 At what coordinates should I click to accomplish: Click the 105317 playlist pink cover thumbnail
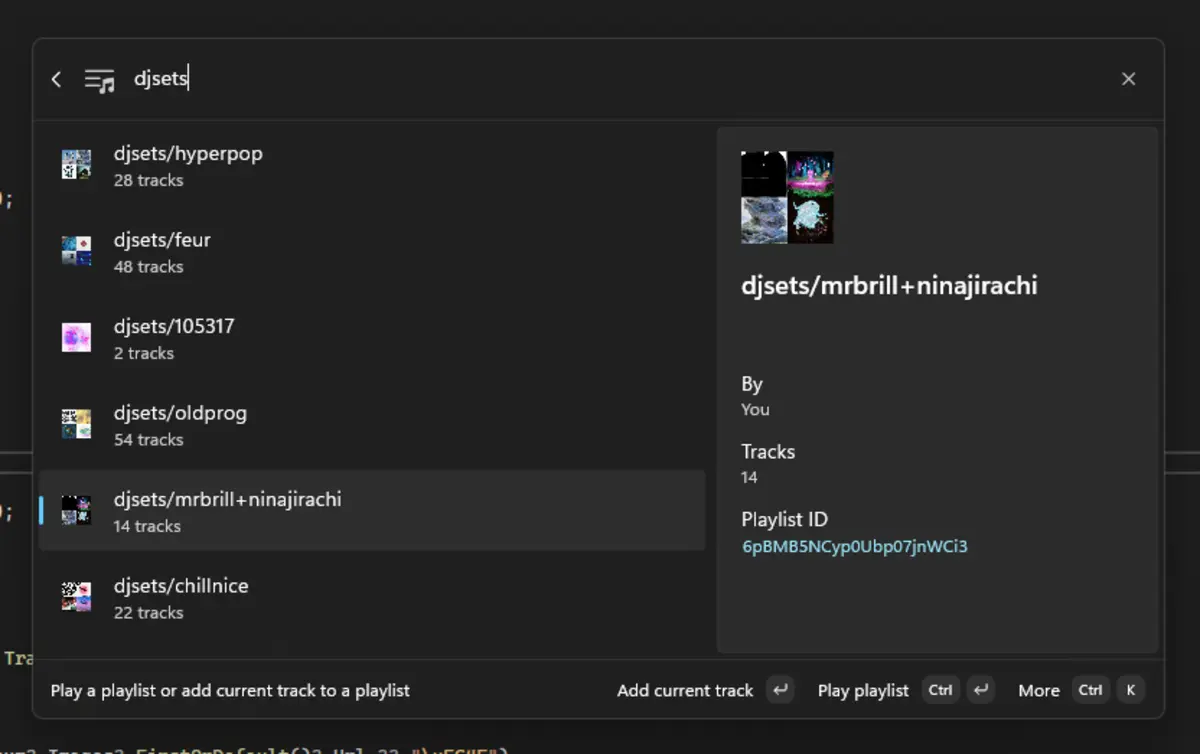(x=76, y=338)
